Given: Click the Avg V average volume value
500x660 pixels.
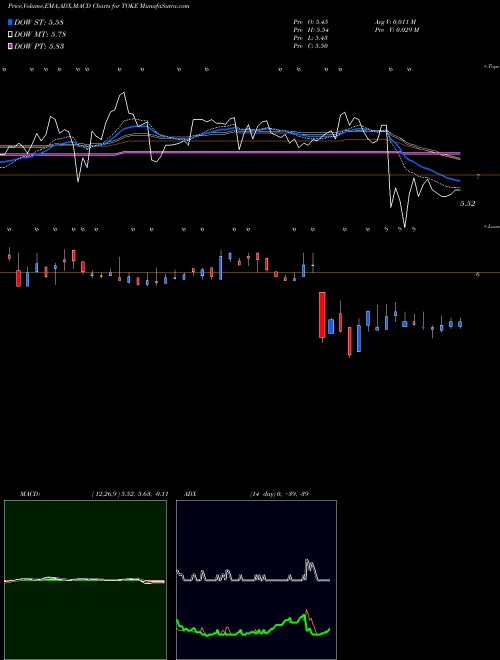Looking at the screenshot, I should click(395, 21).
